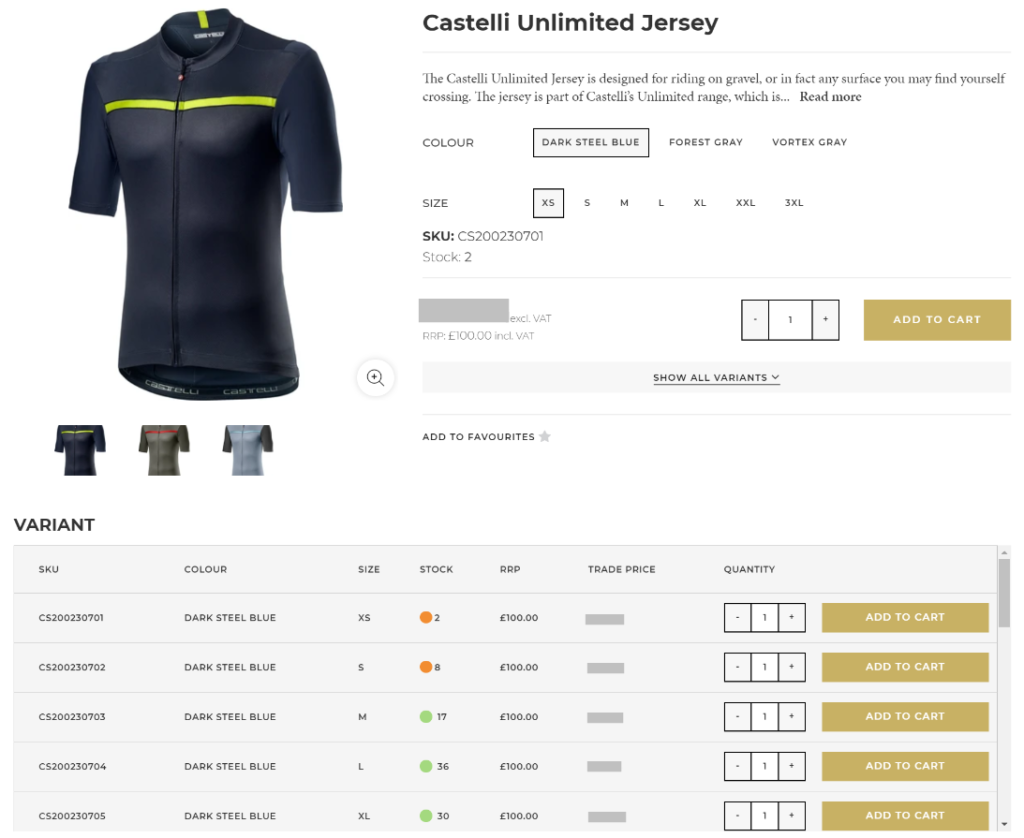Increase main product quantity with plus

tap(825, 319)
